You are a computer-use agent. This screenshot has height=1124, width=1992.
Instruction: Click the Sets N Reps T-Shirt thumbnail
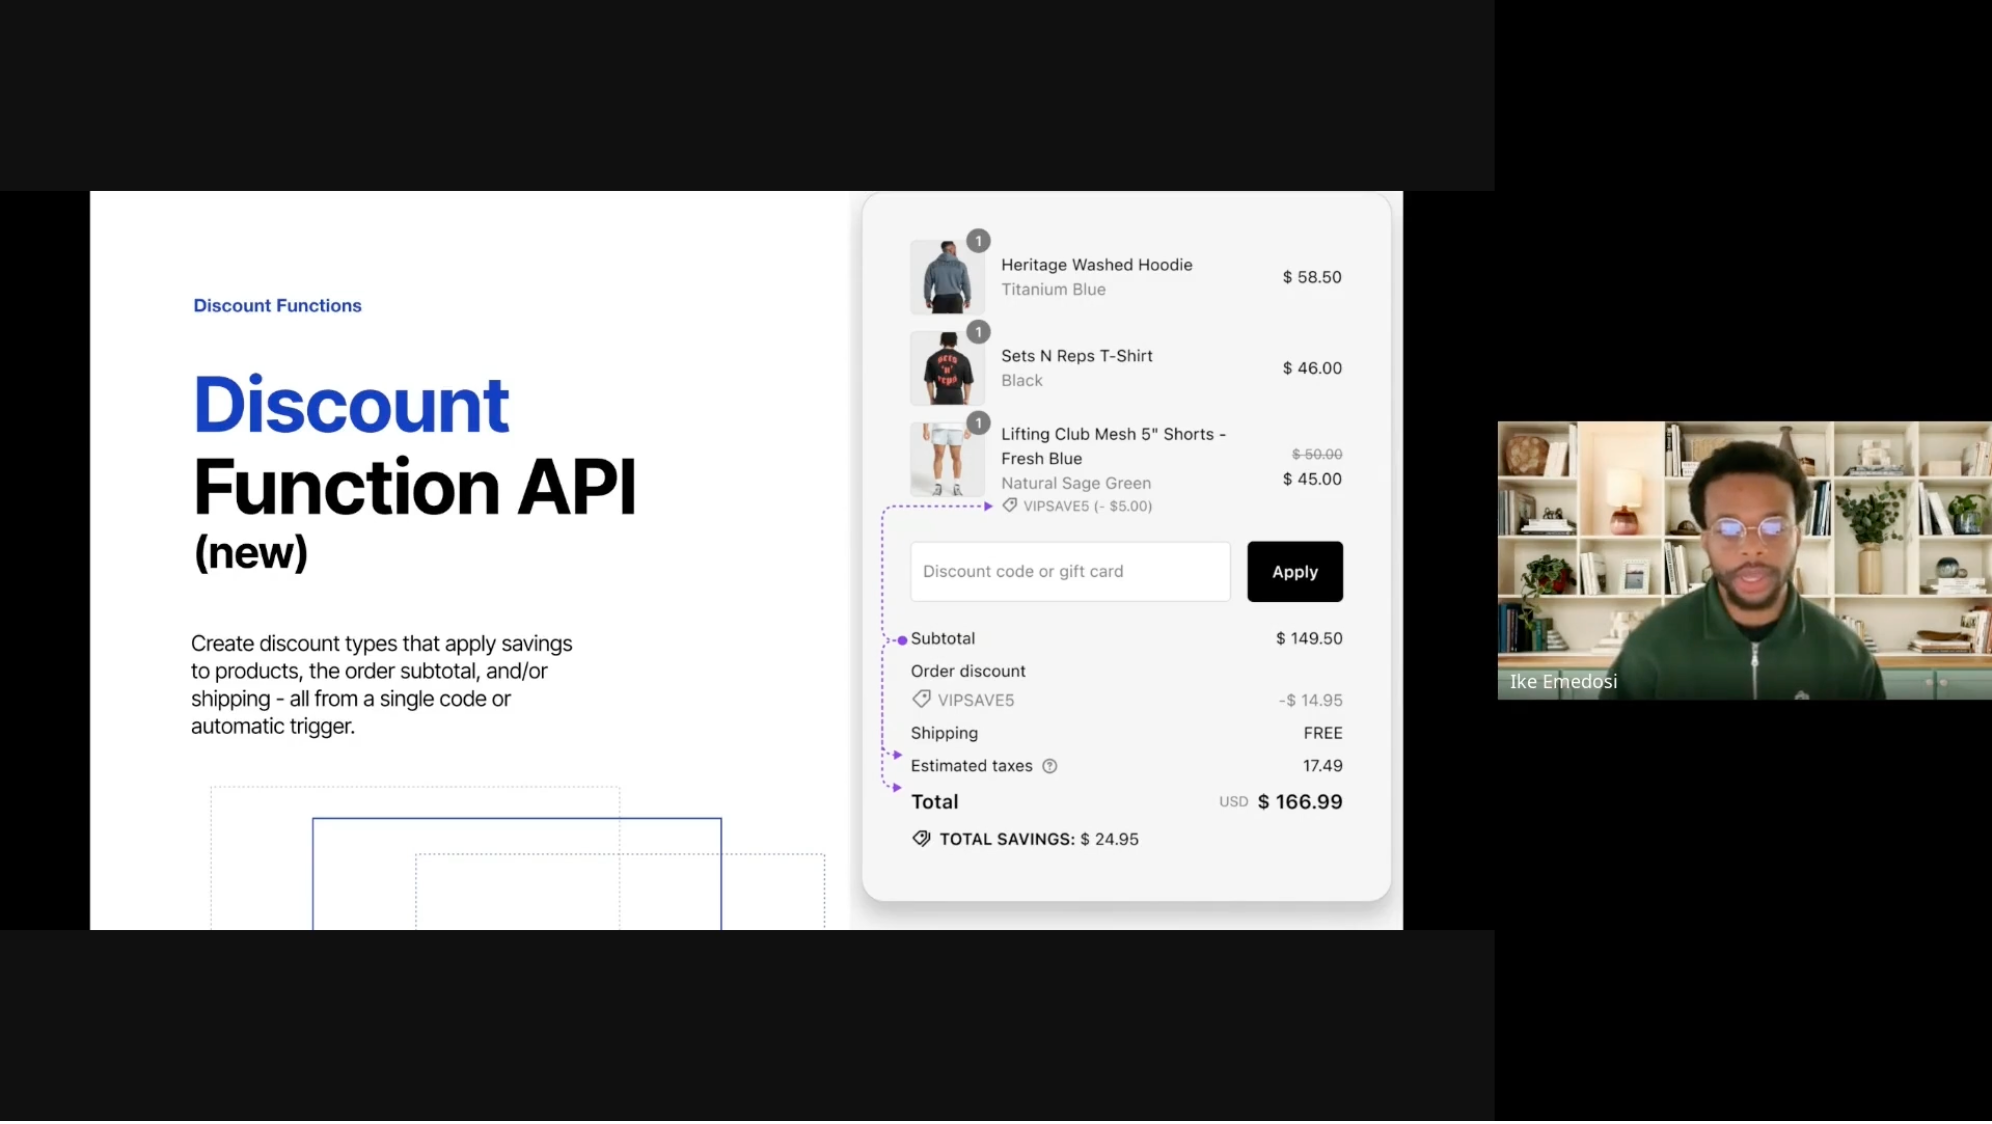(945, 369)
